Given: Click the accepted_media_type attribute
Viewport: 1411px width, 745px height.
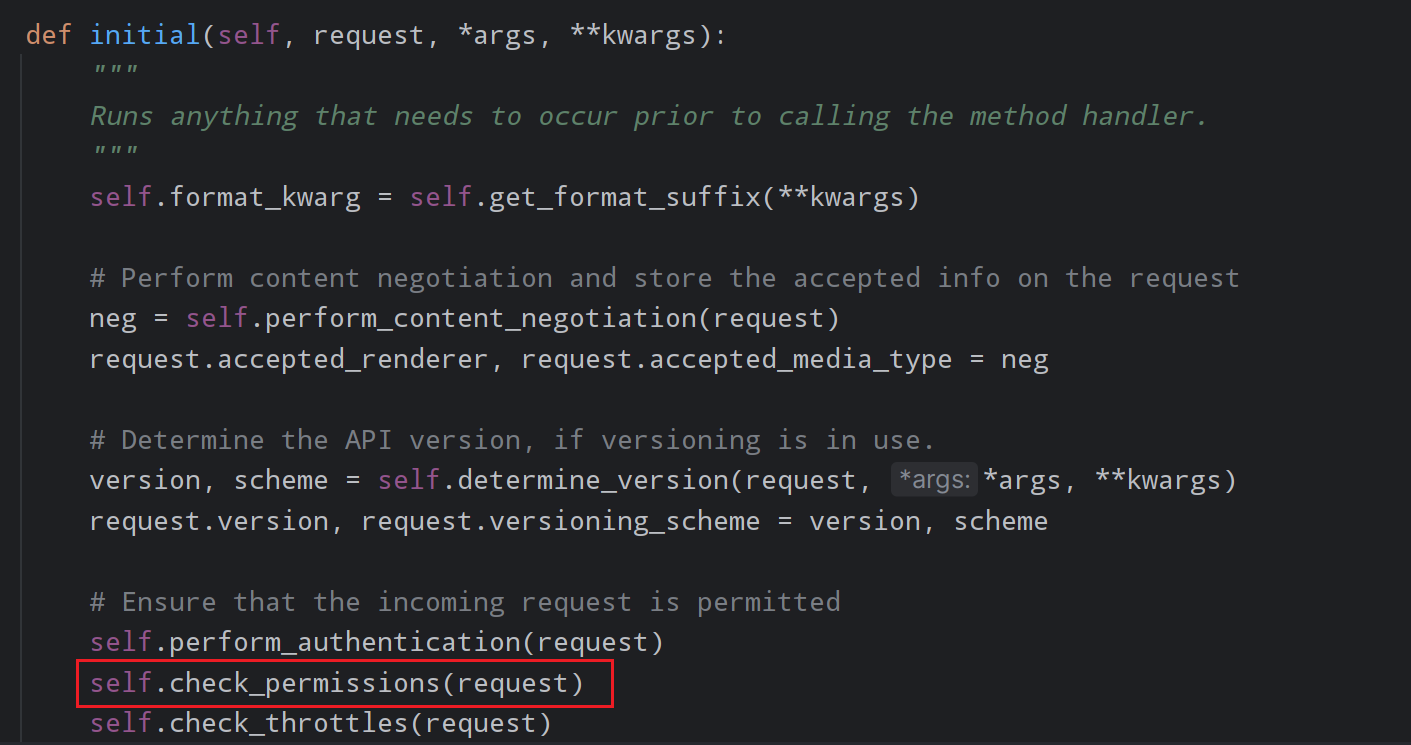Looking at the screenshot, I should tap(800, 359).
